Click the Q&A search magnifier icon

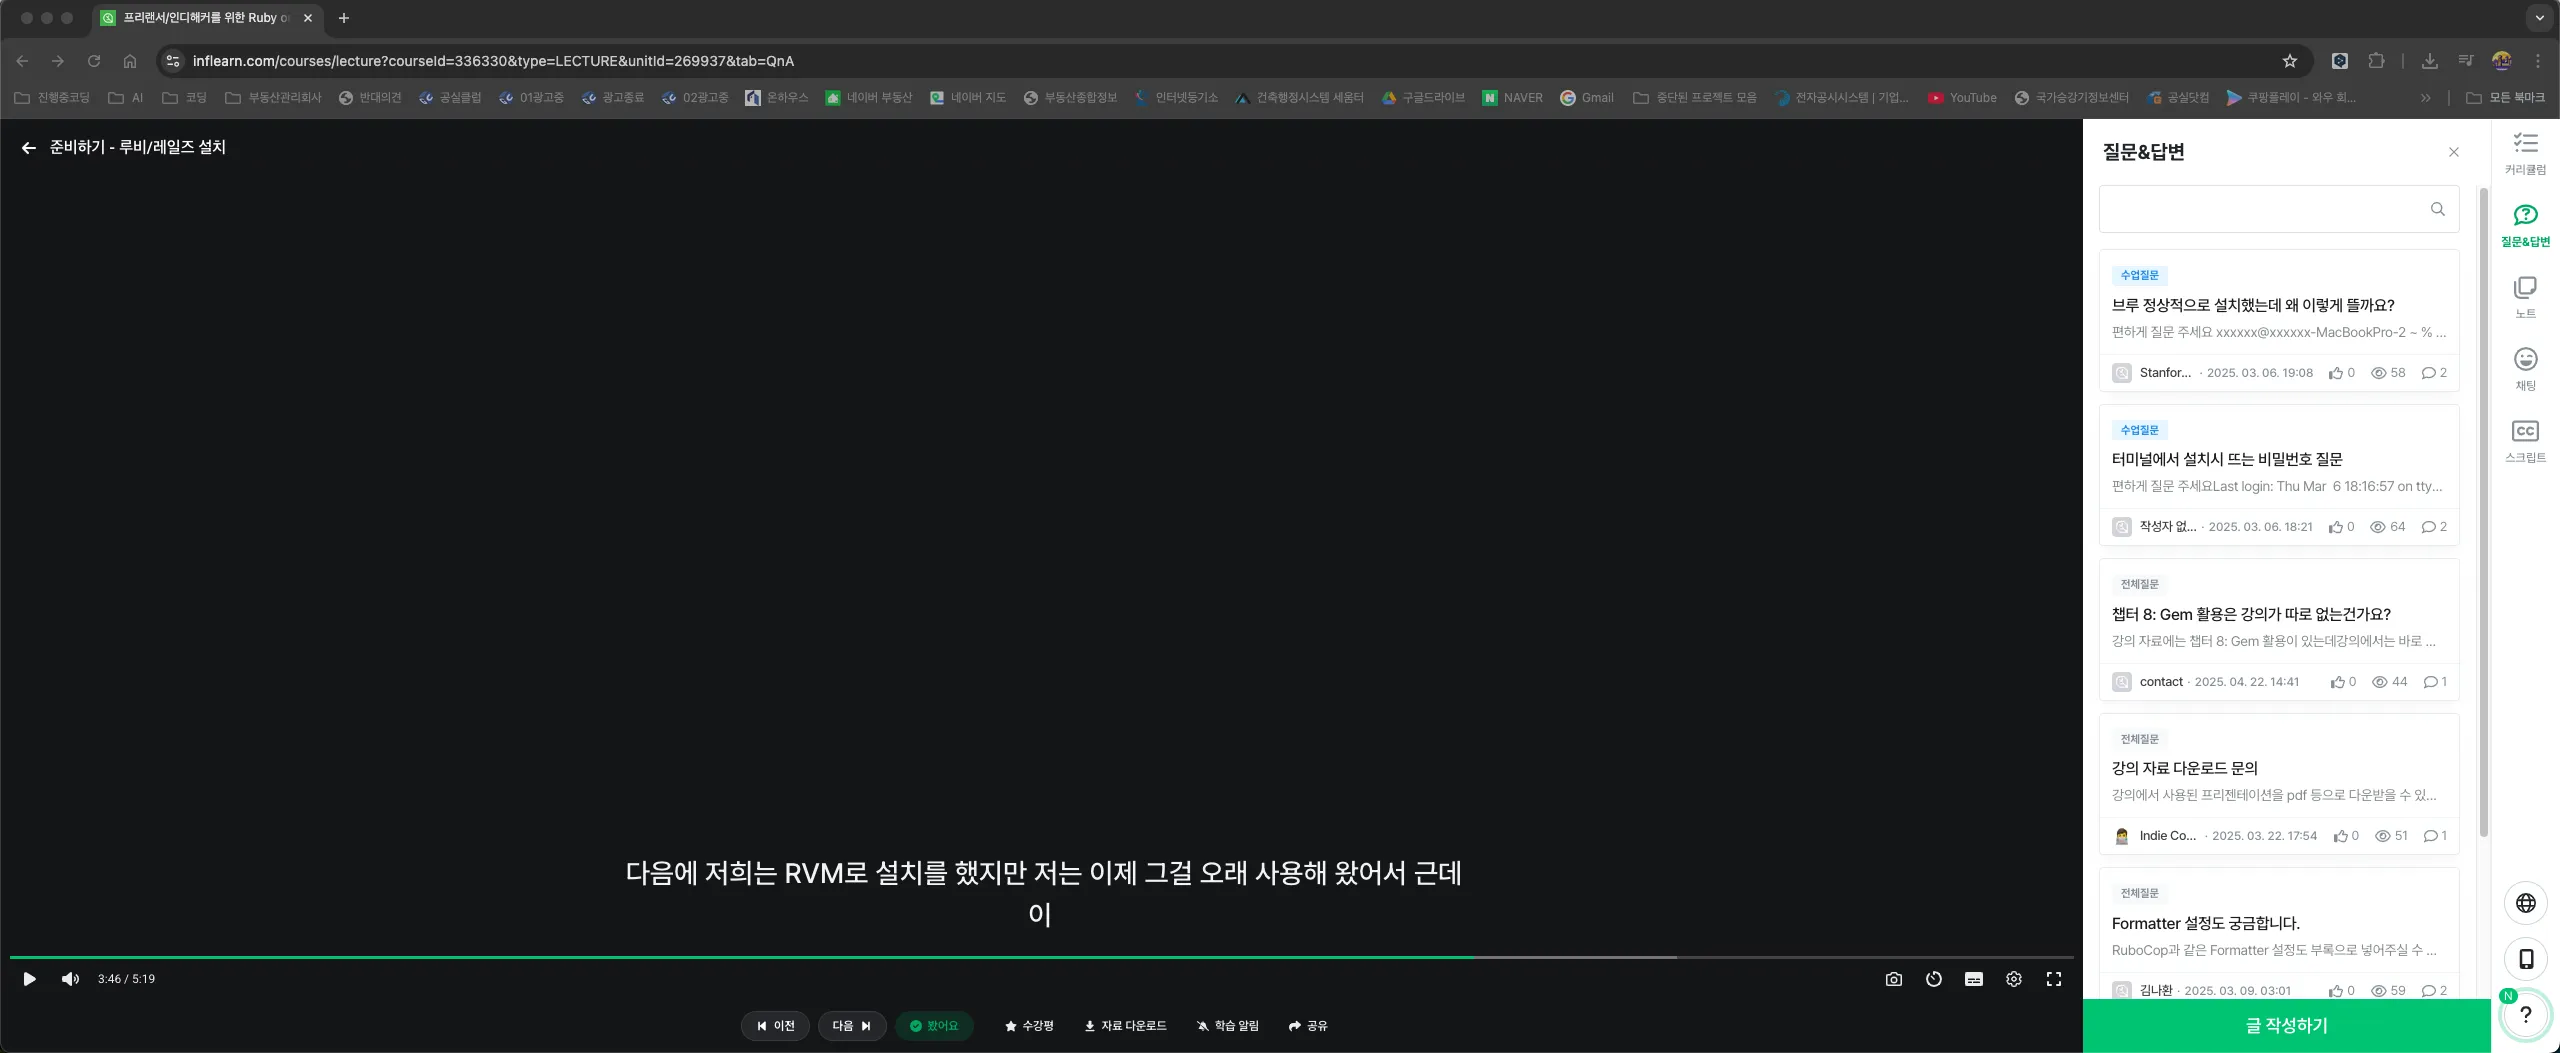(2438, 209)
